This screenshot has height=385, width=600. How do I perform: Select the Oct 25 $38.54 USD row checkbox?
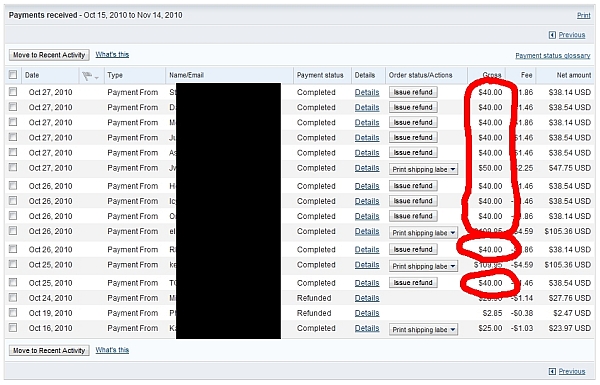13,282
